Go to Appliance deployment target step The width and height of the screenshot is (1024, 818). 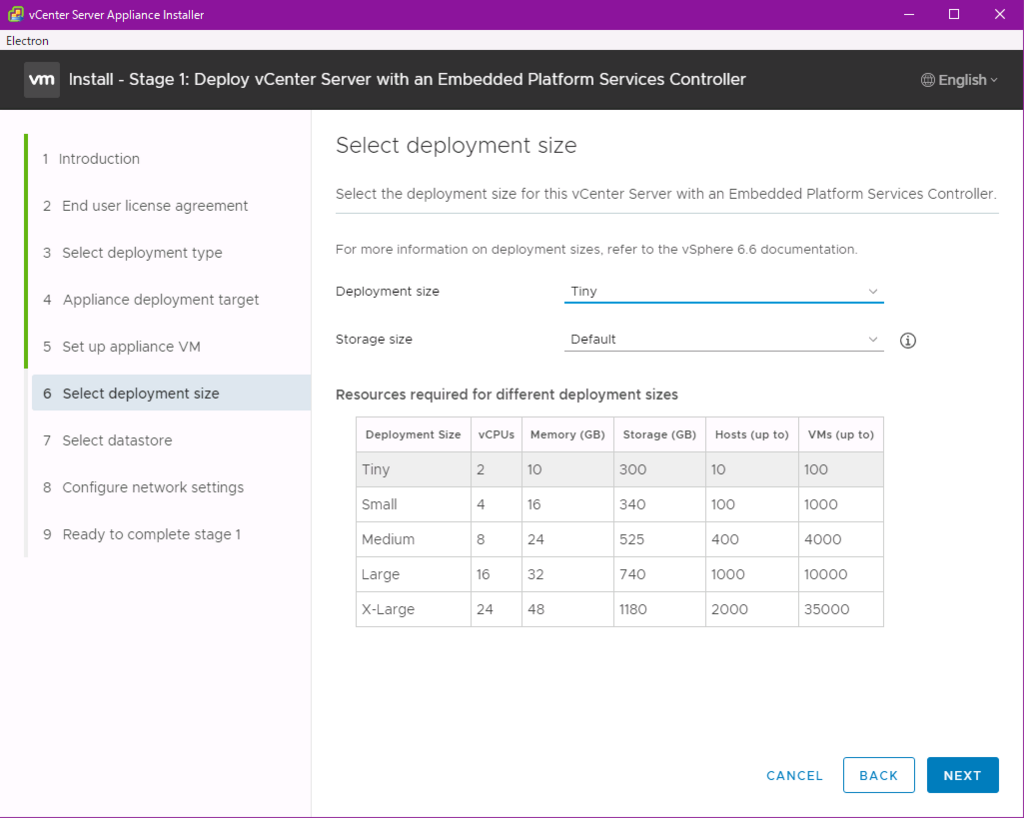click(x=151, y=300)
